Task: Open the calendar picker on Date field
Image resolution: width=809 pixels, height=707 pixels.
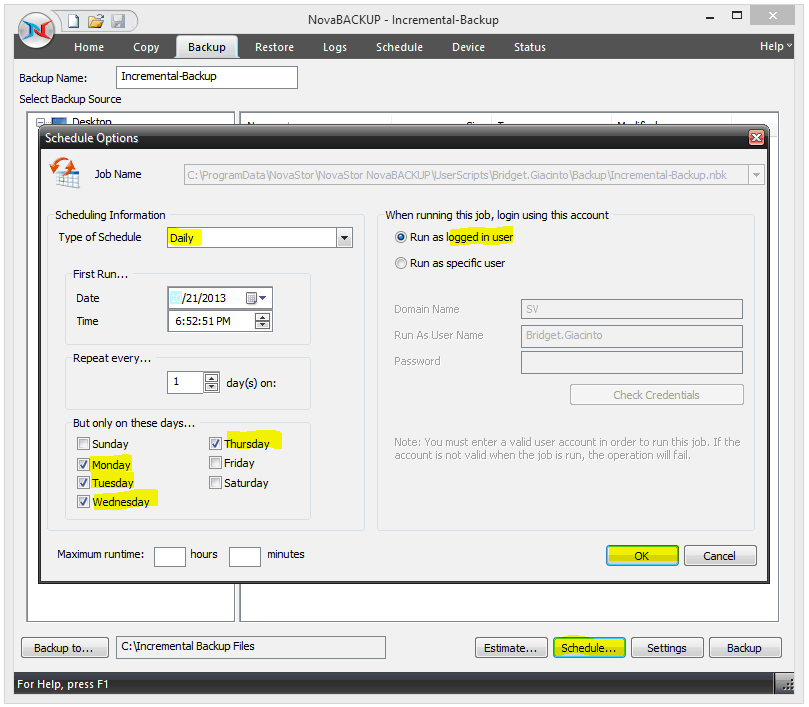Action: pyautogui.click(x=256, y=298)
